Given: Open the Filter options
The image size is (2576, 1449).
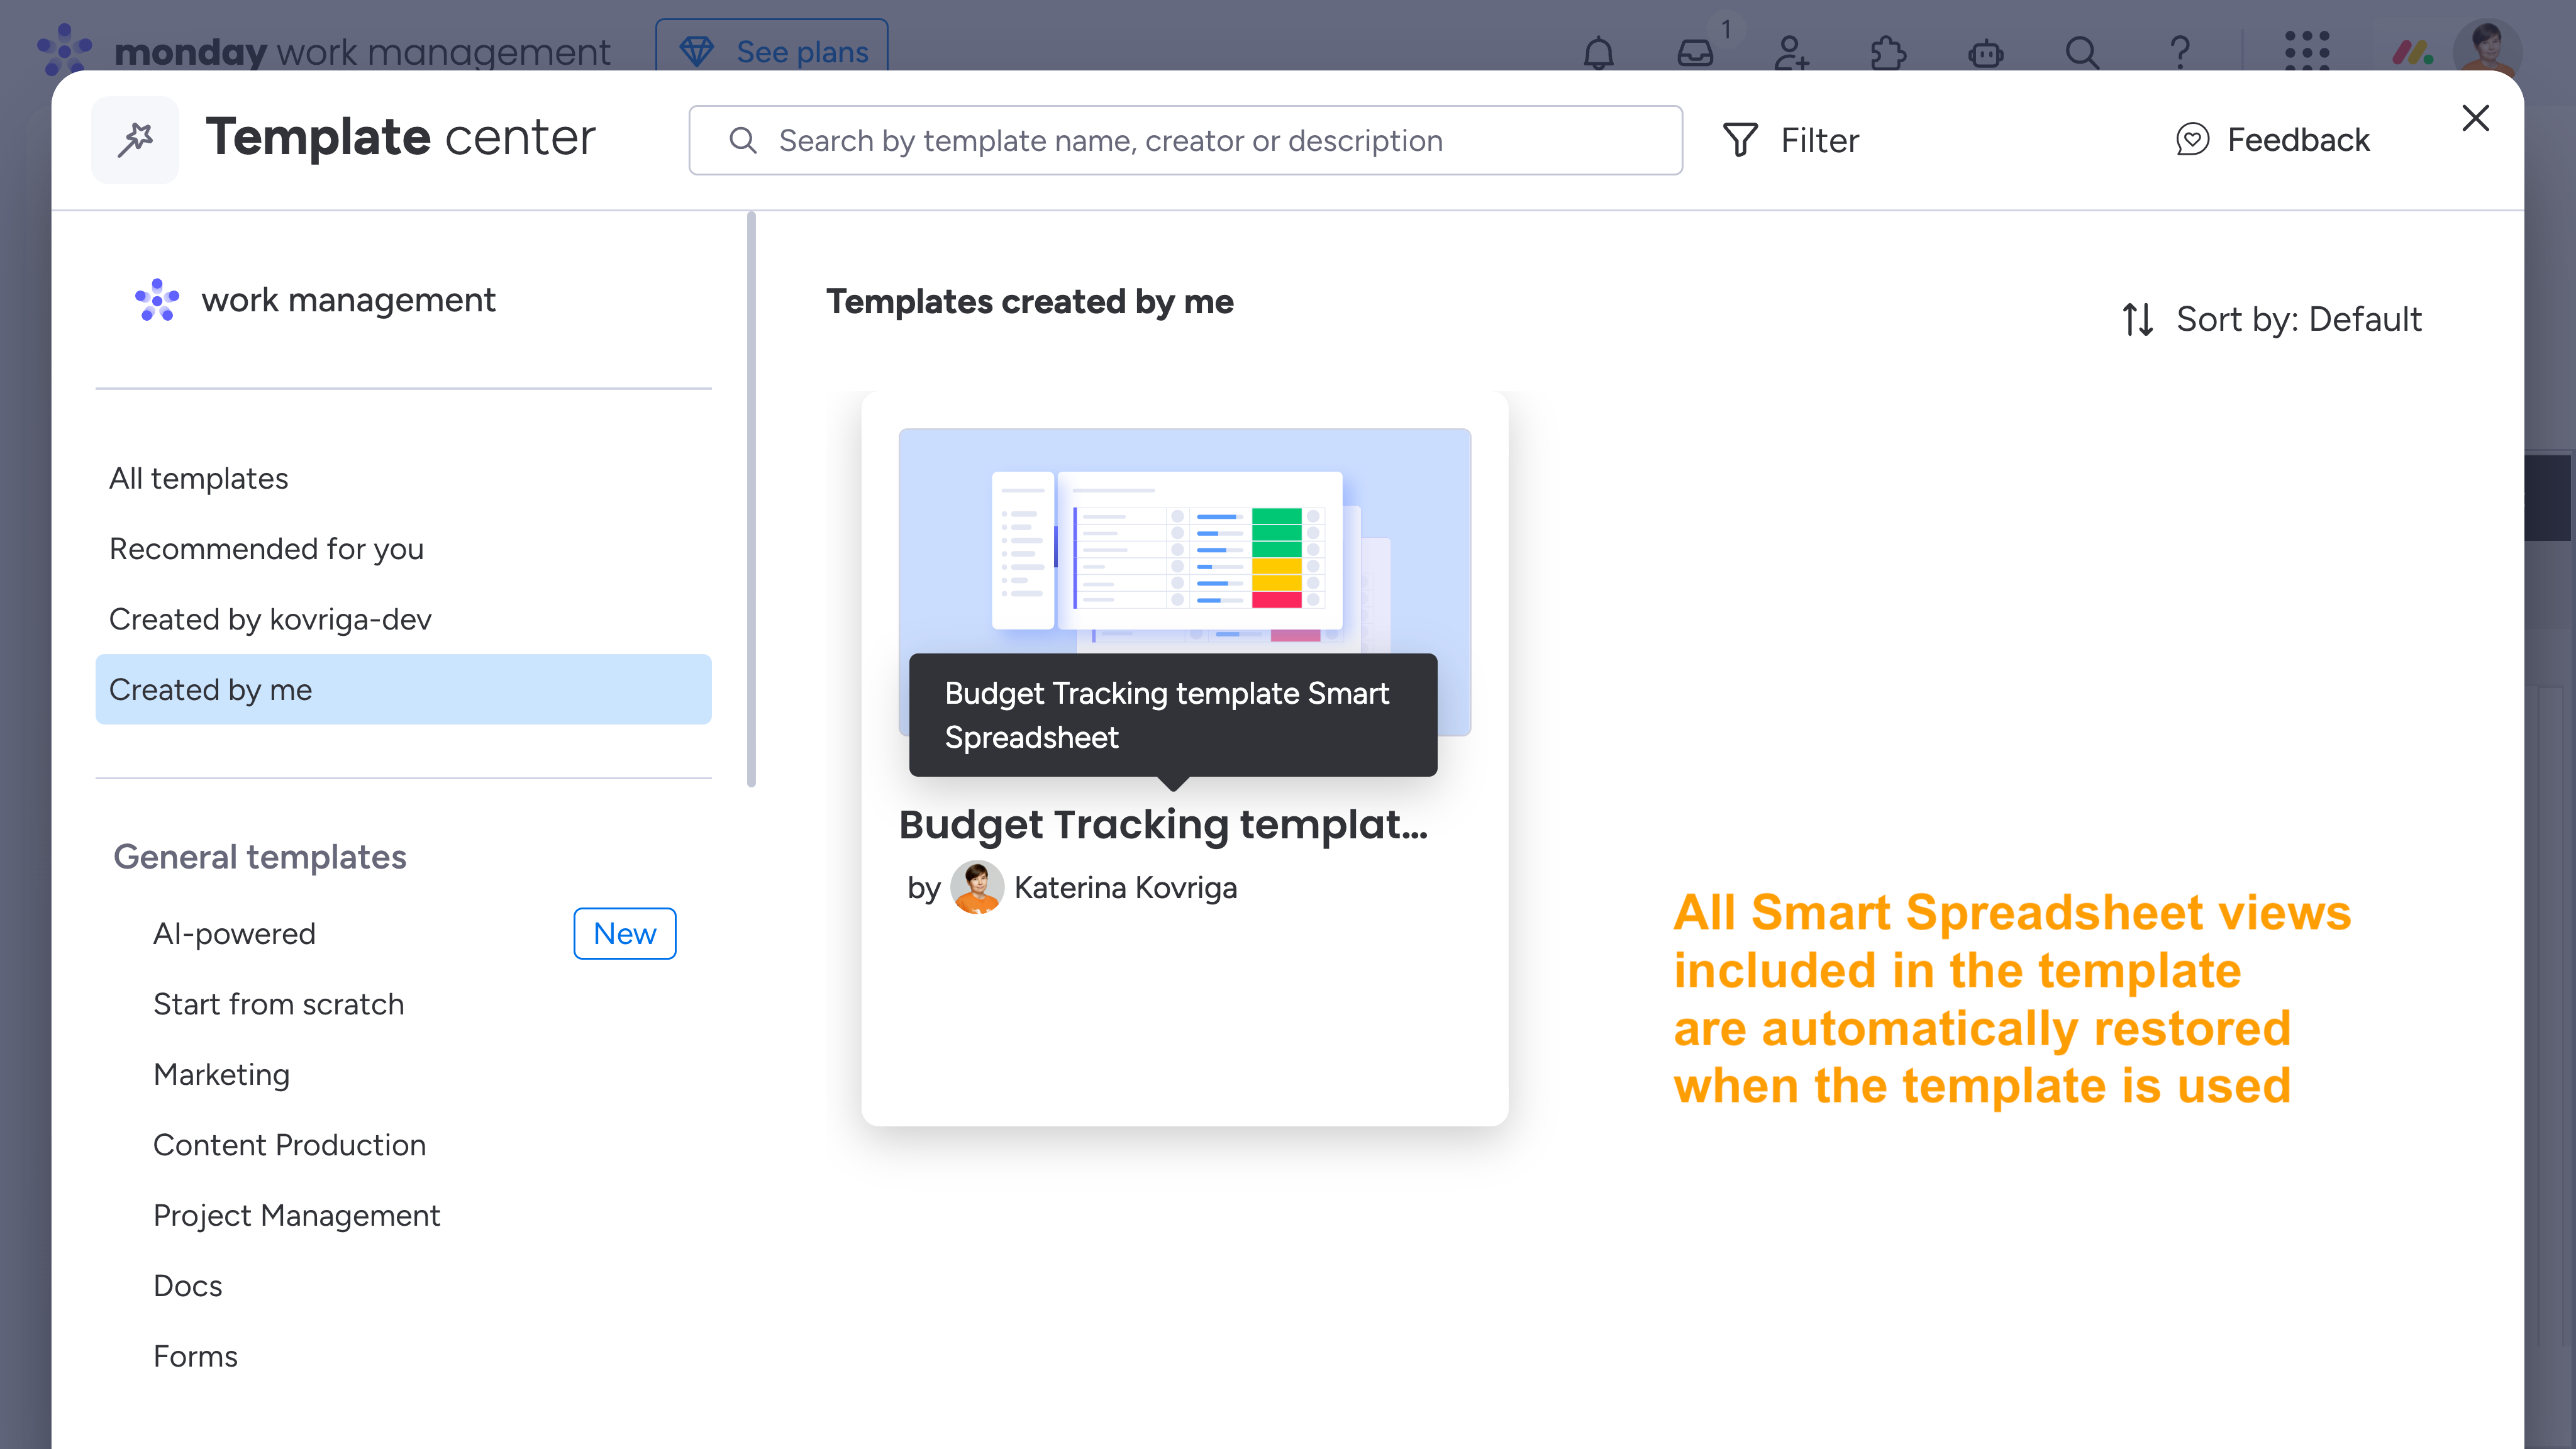Looking at the screenshot, I should [1790, 140].
